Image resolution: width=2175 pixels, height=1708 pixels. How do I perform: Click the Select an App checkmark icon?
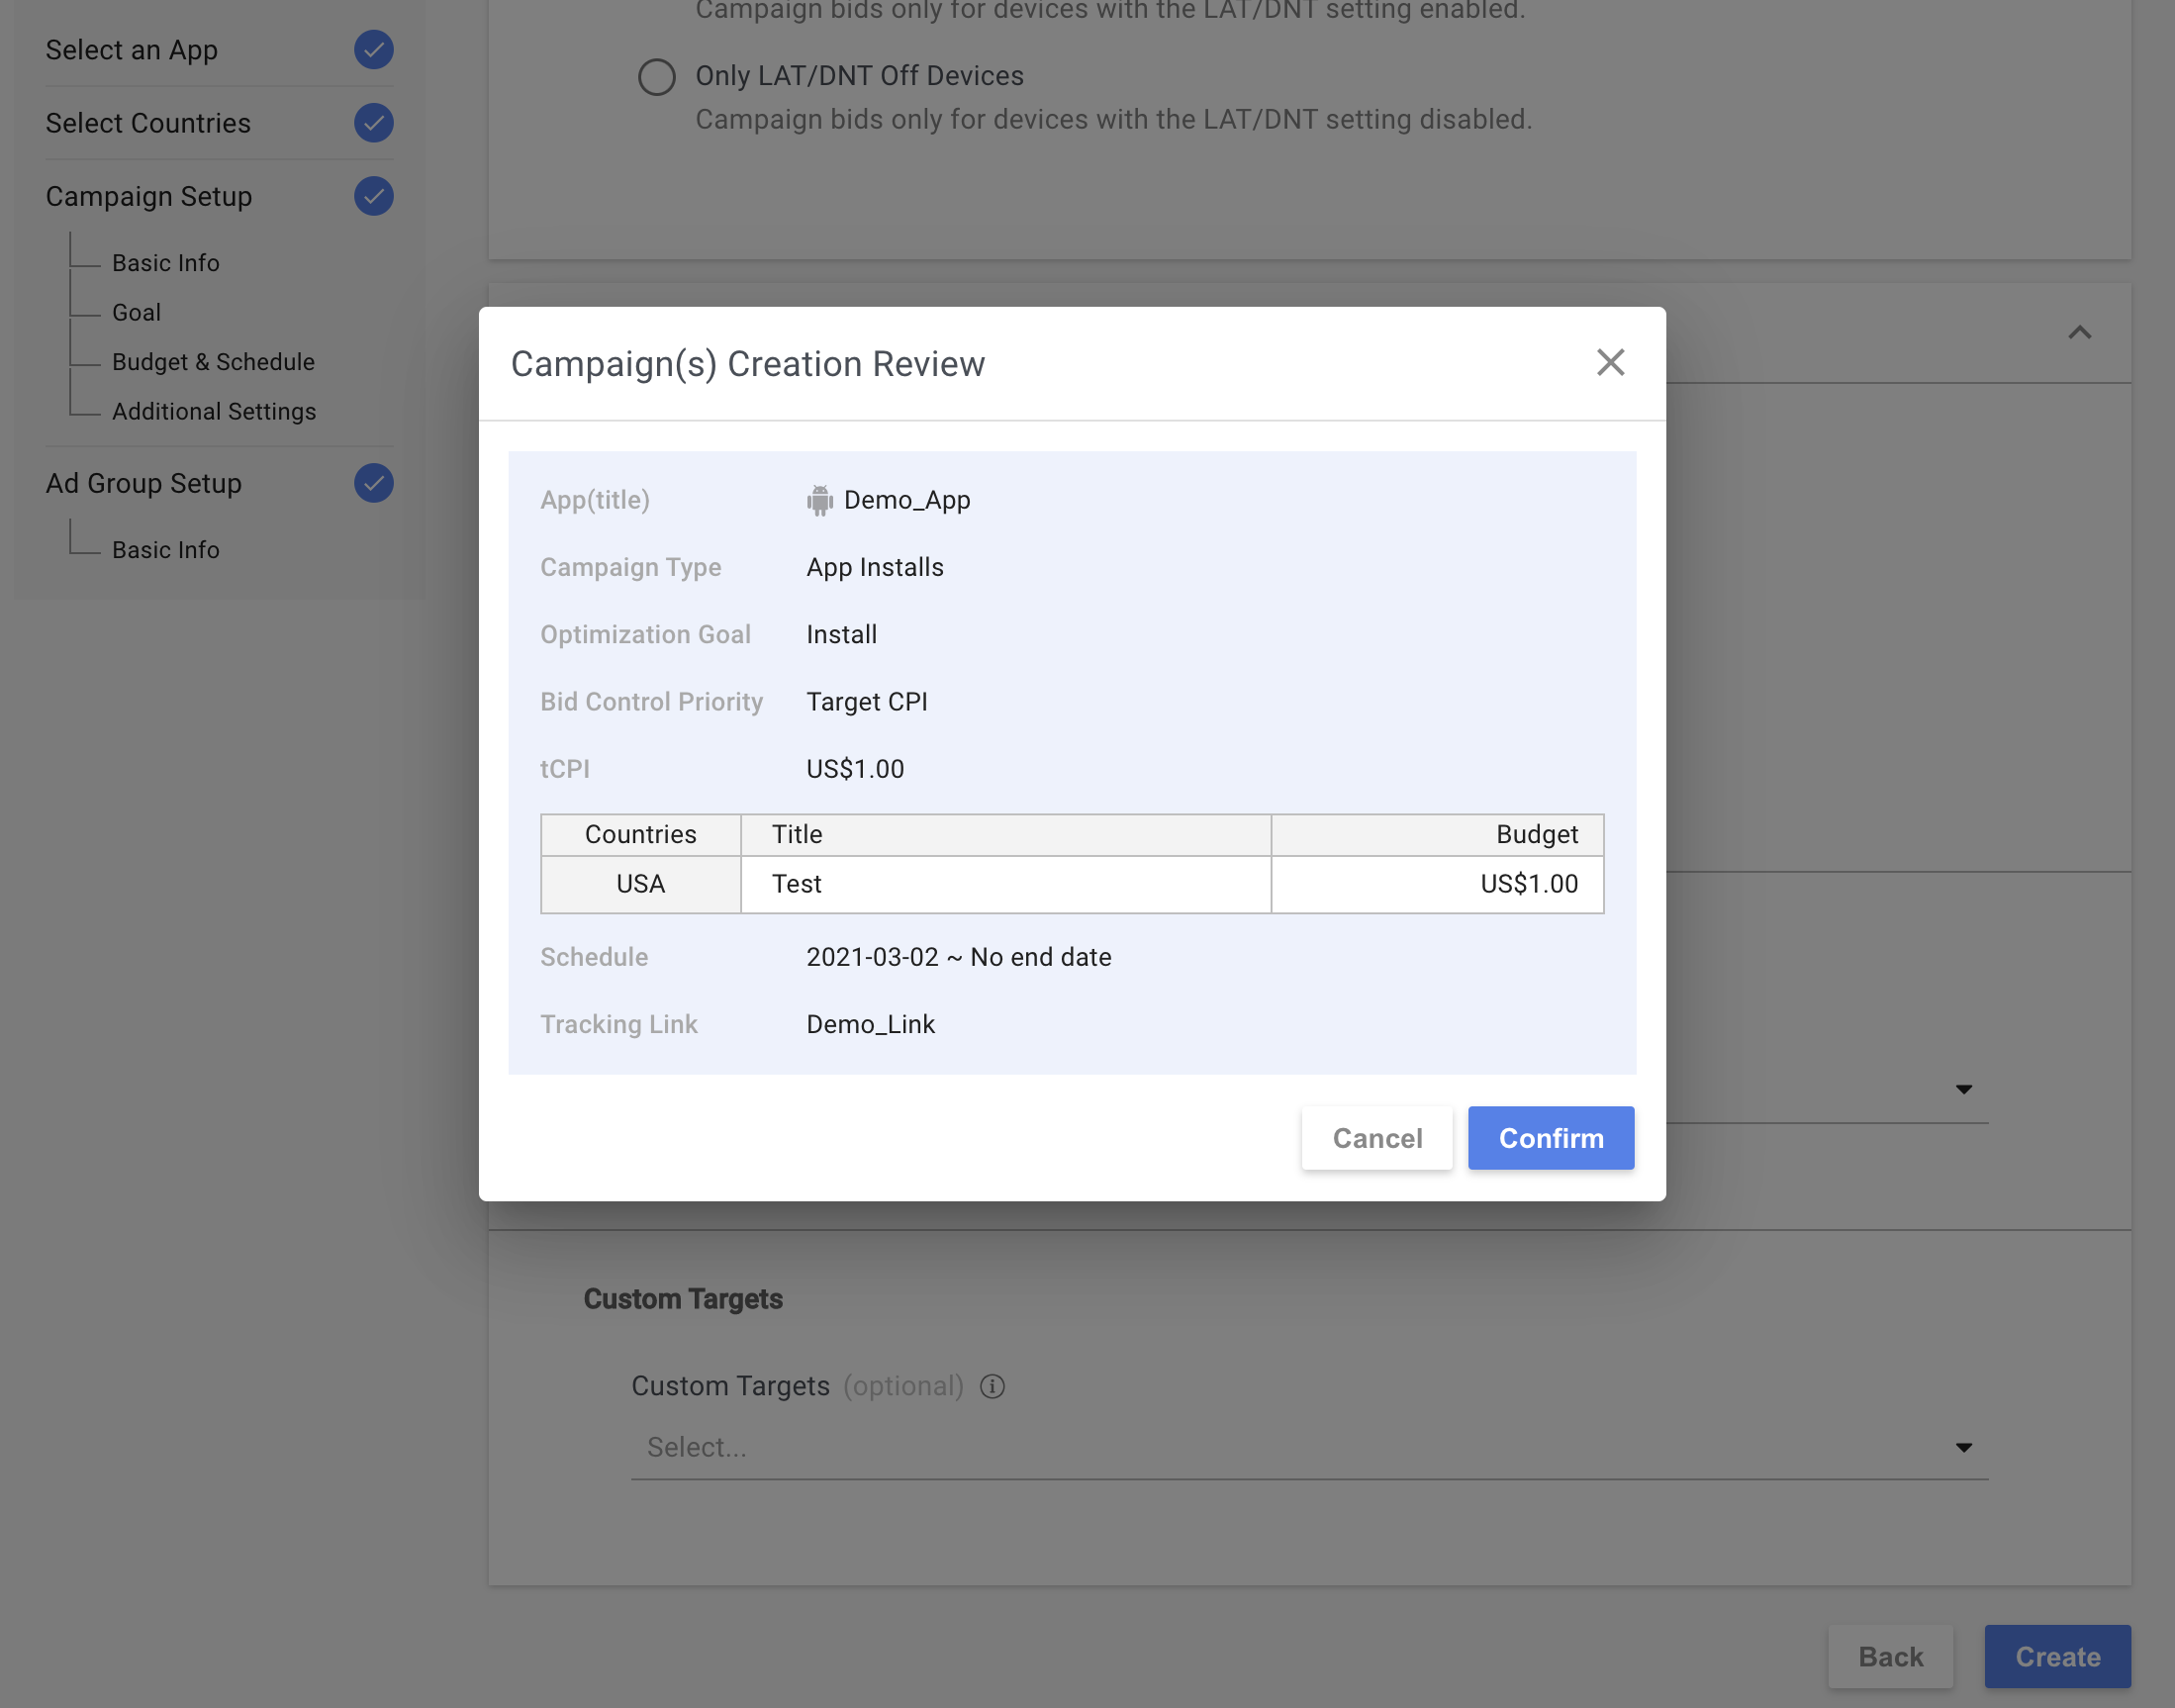click(373, 50)
